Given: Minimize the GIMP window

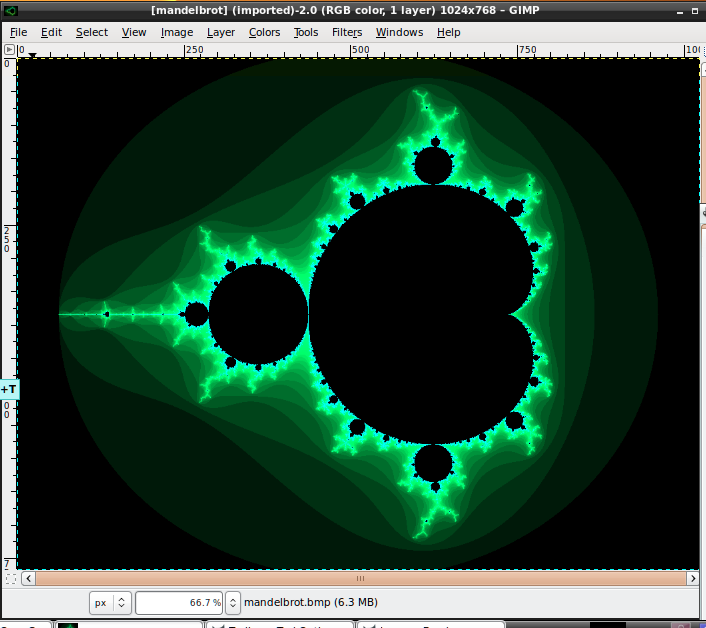Looking at the screenshot, I should coord(680,11).
